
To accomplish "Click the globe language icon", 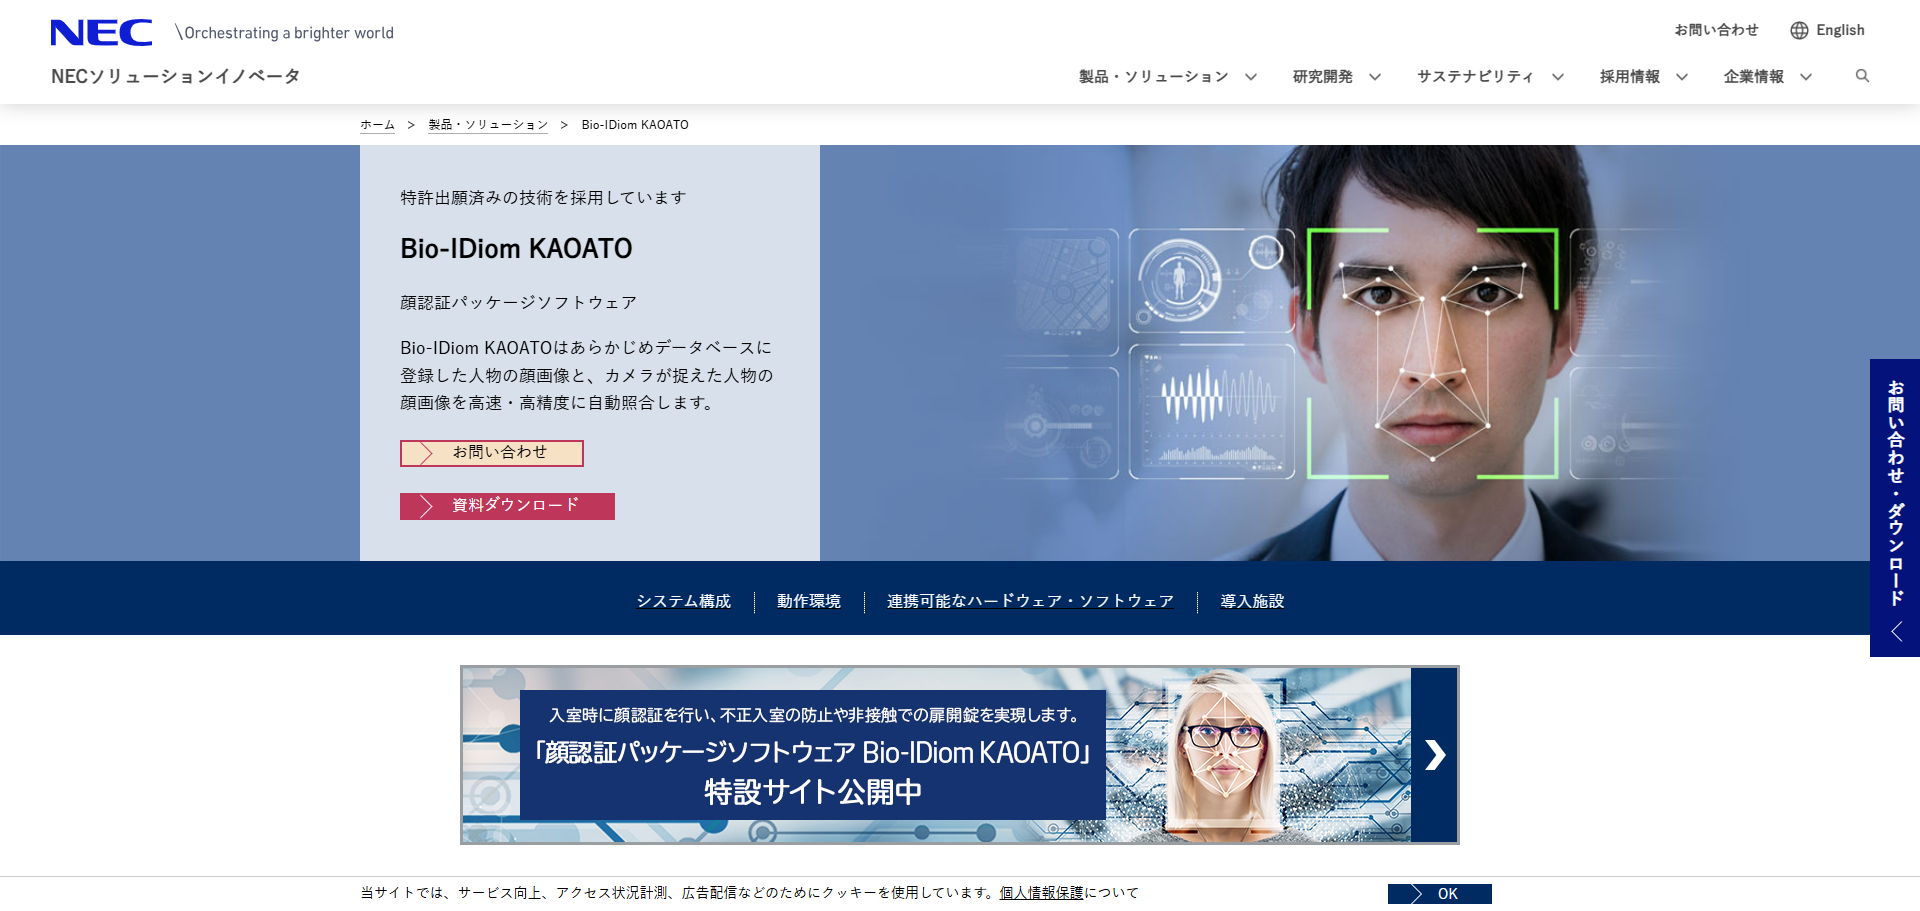I will point(1799,30).
